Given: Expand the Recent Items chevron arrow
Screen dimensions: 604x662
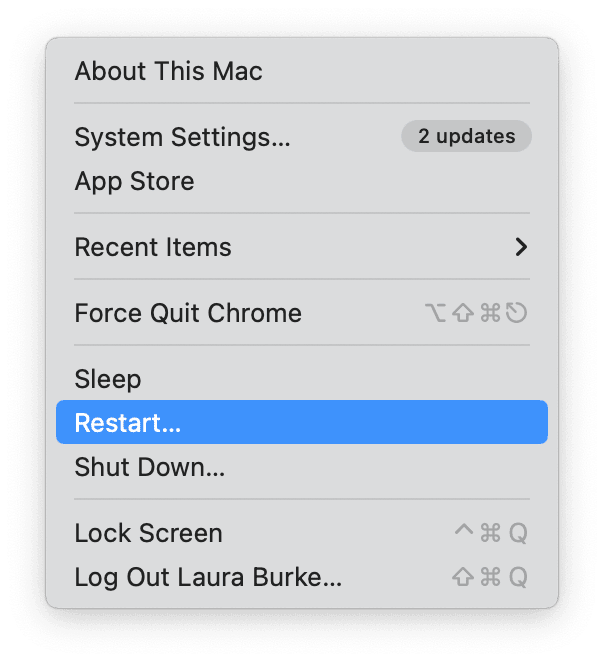Looking at the screenshot, I should (x=520, y=247).
